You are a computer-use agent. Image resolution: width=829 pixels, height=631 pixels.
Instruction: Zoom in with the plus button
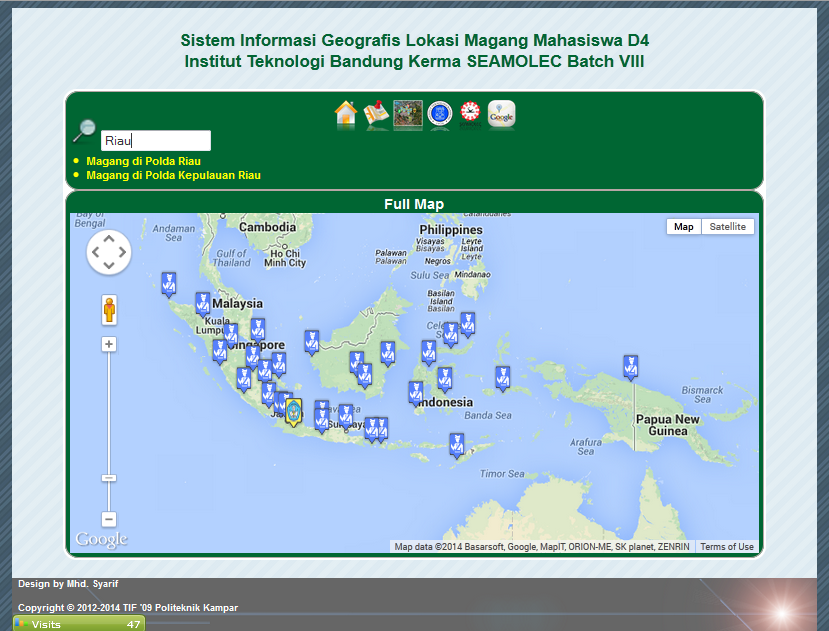tap(109, 344)
